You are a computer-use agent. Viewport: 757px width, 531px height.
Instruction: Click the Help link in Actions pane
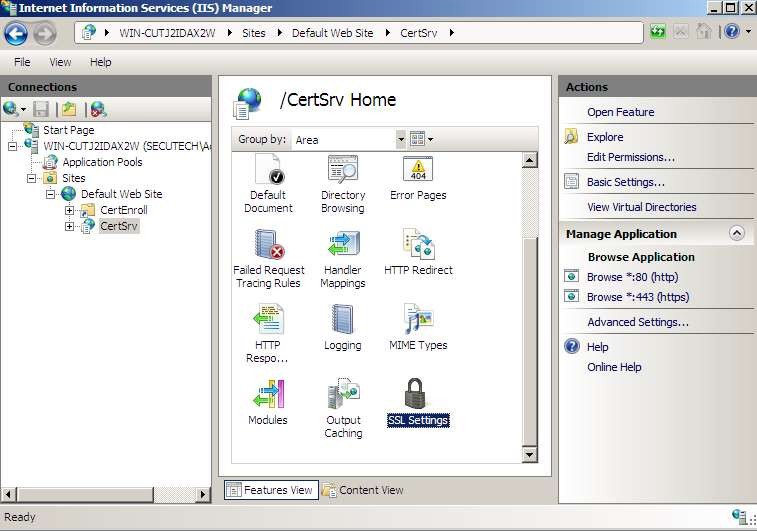coord(598,347)
